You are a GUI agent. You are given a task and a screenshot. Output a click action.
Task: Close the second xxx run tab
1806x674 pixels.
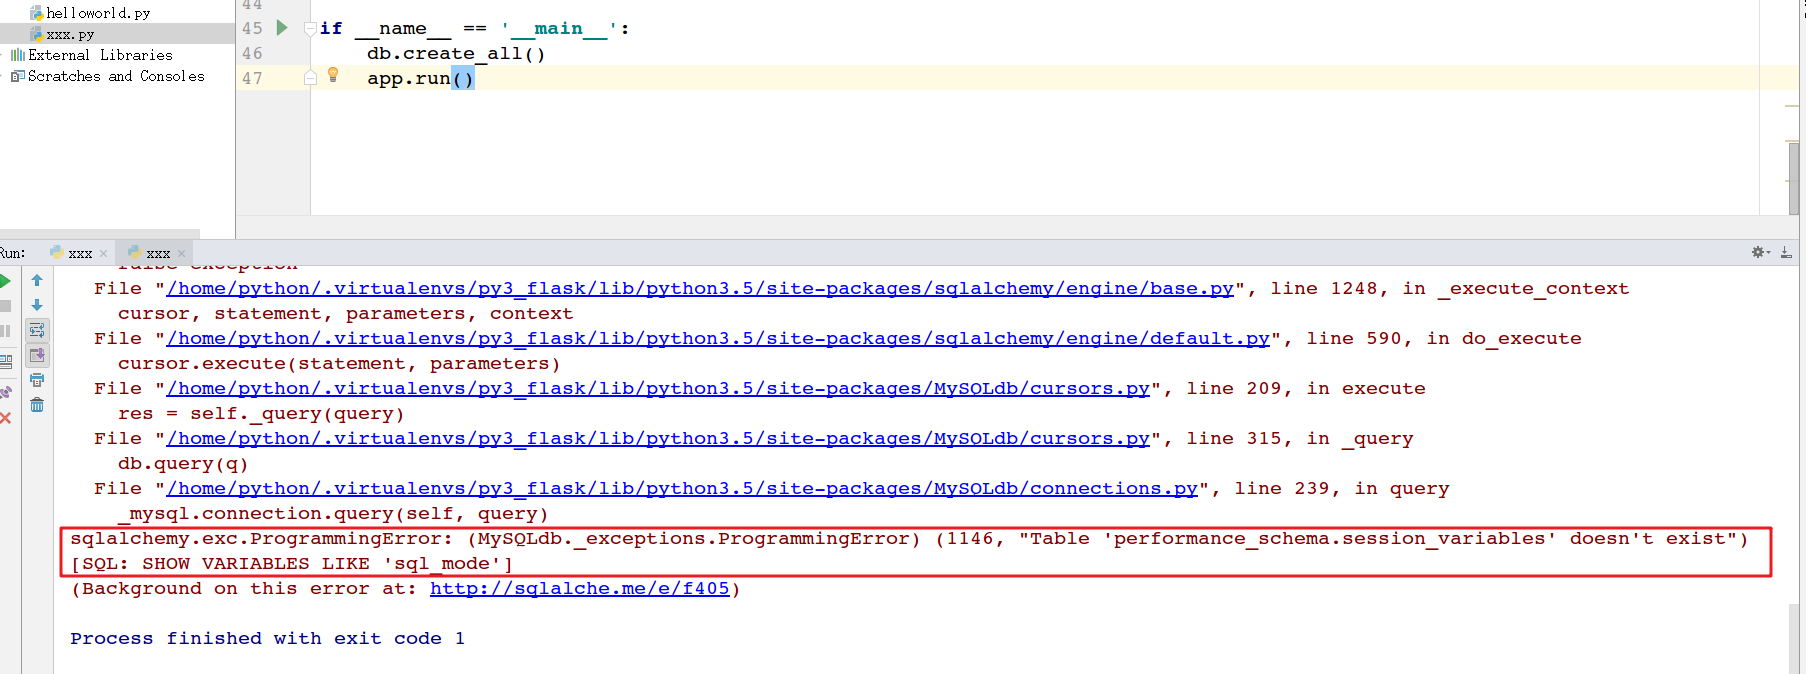[181, 254]
